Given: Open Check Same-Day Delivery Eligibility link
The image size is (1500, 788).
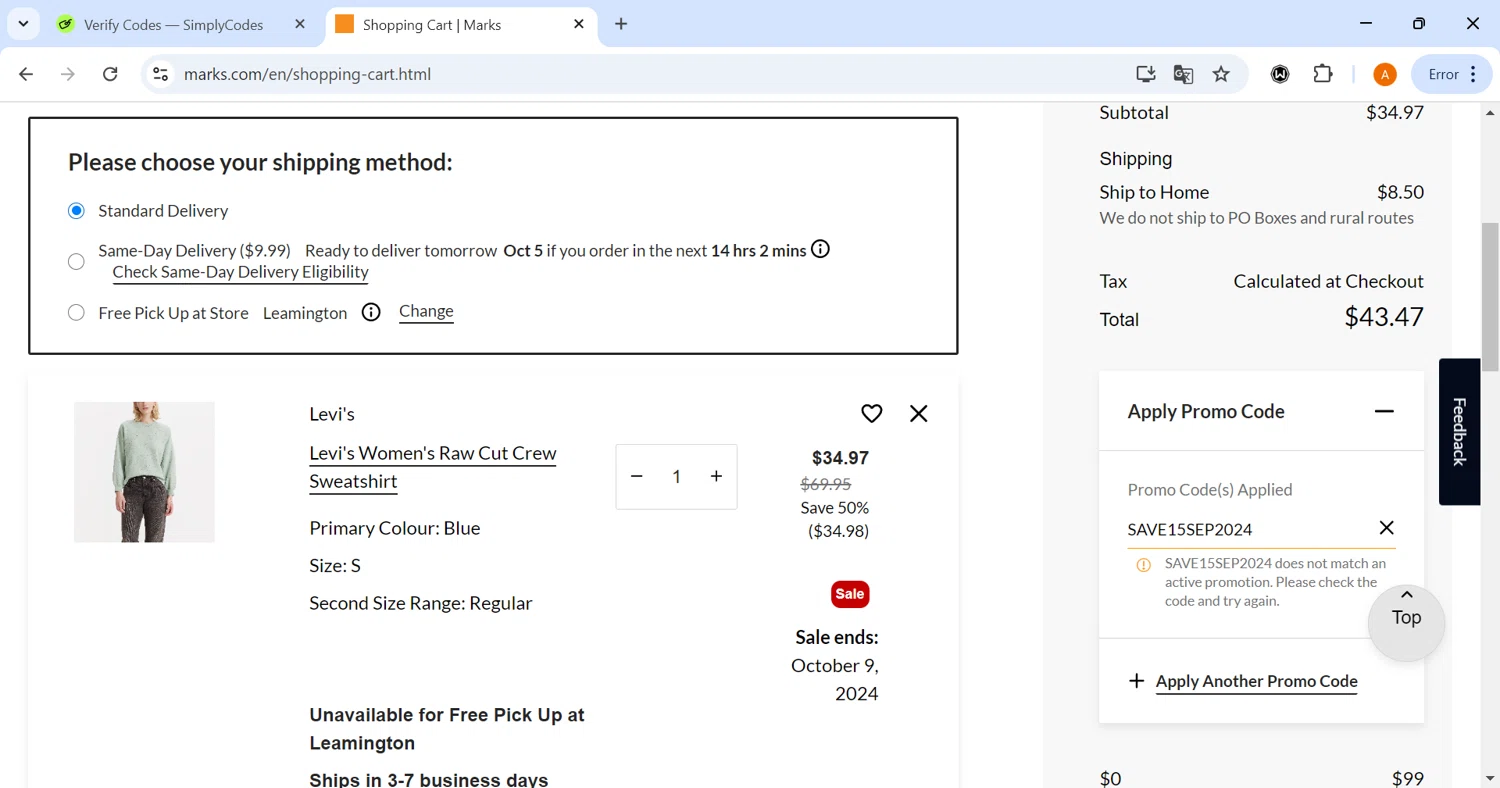Looking at the screenshot, I should coord(240,272).
